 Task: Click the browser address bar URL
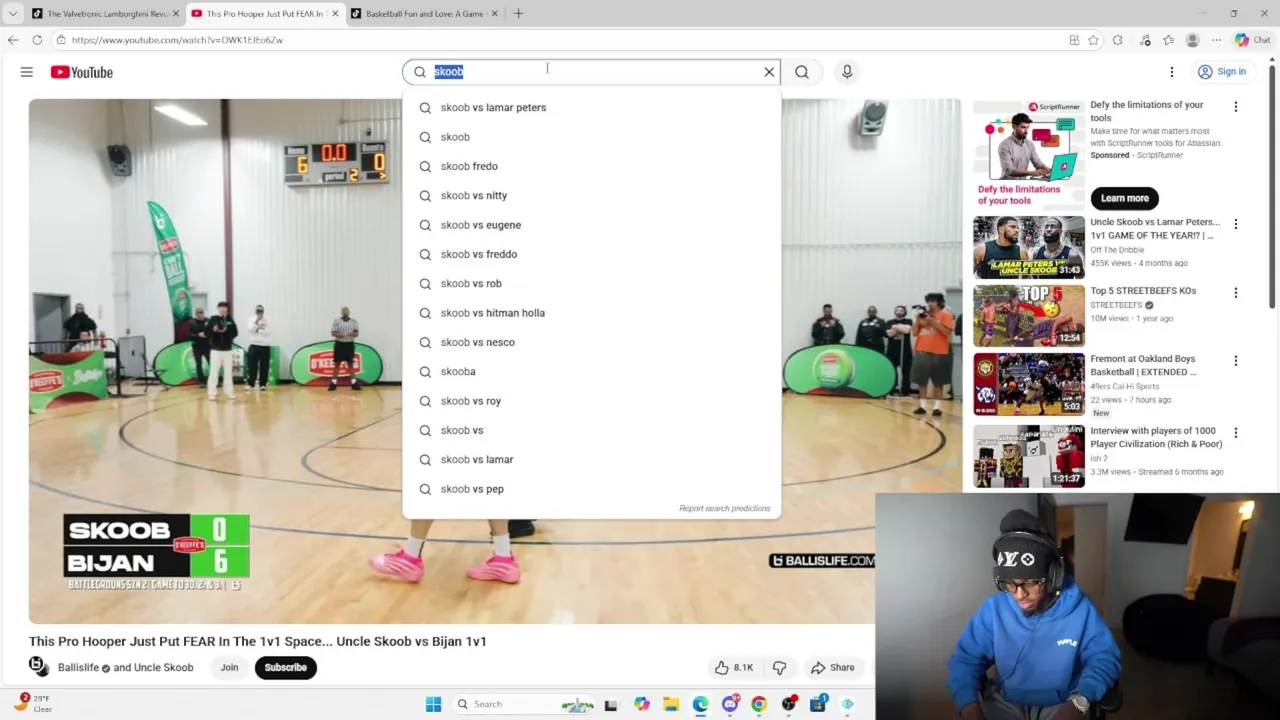pyautogui.click(x=177, y=40)
